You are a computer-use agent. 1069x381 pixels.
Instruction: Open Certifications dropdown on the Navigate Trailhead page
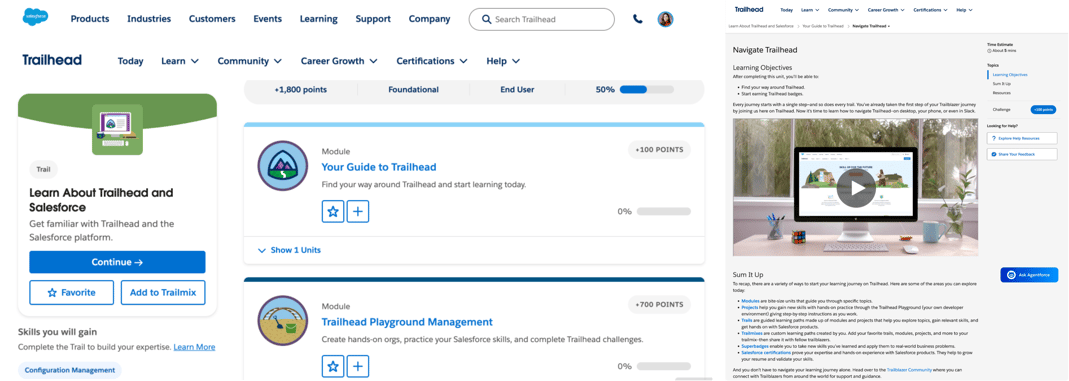931,10
